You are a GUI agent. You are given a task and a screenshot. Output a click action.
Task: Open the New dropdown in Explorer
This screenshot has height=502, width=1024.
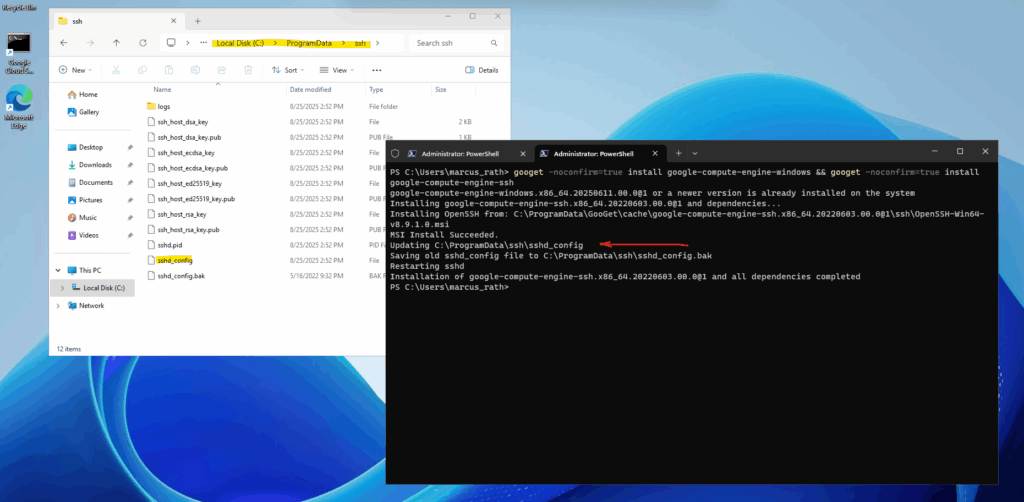[76, 70]
